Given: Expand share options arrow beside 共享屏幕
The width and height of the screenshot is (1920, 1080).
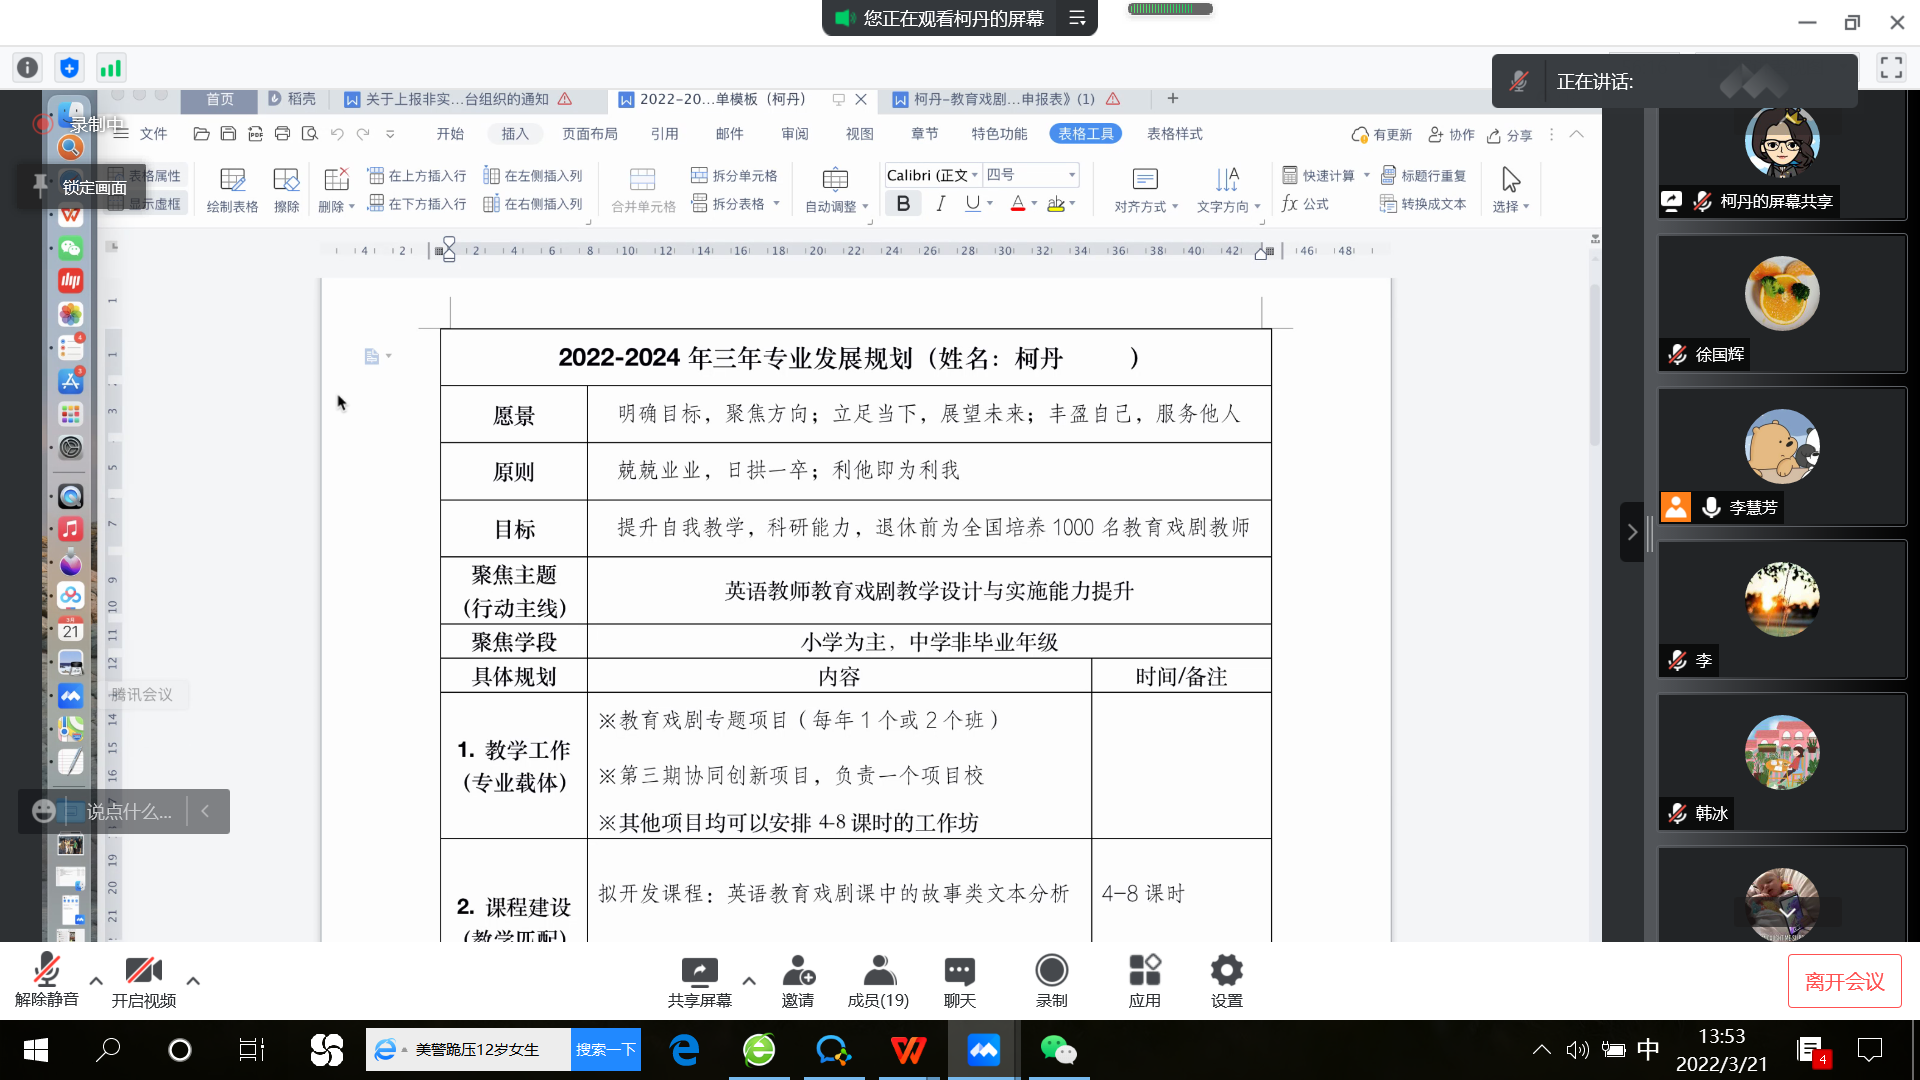Looking at the screenshot, I should 749,981.
